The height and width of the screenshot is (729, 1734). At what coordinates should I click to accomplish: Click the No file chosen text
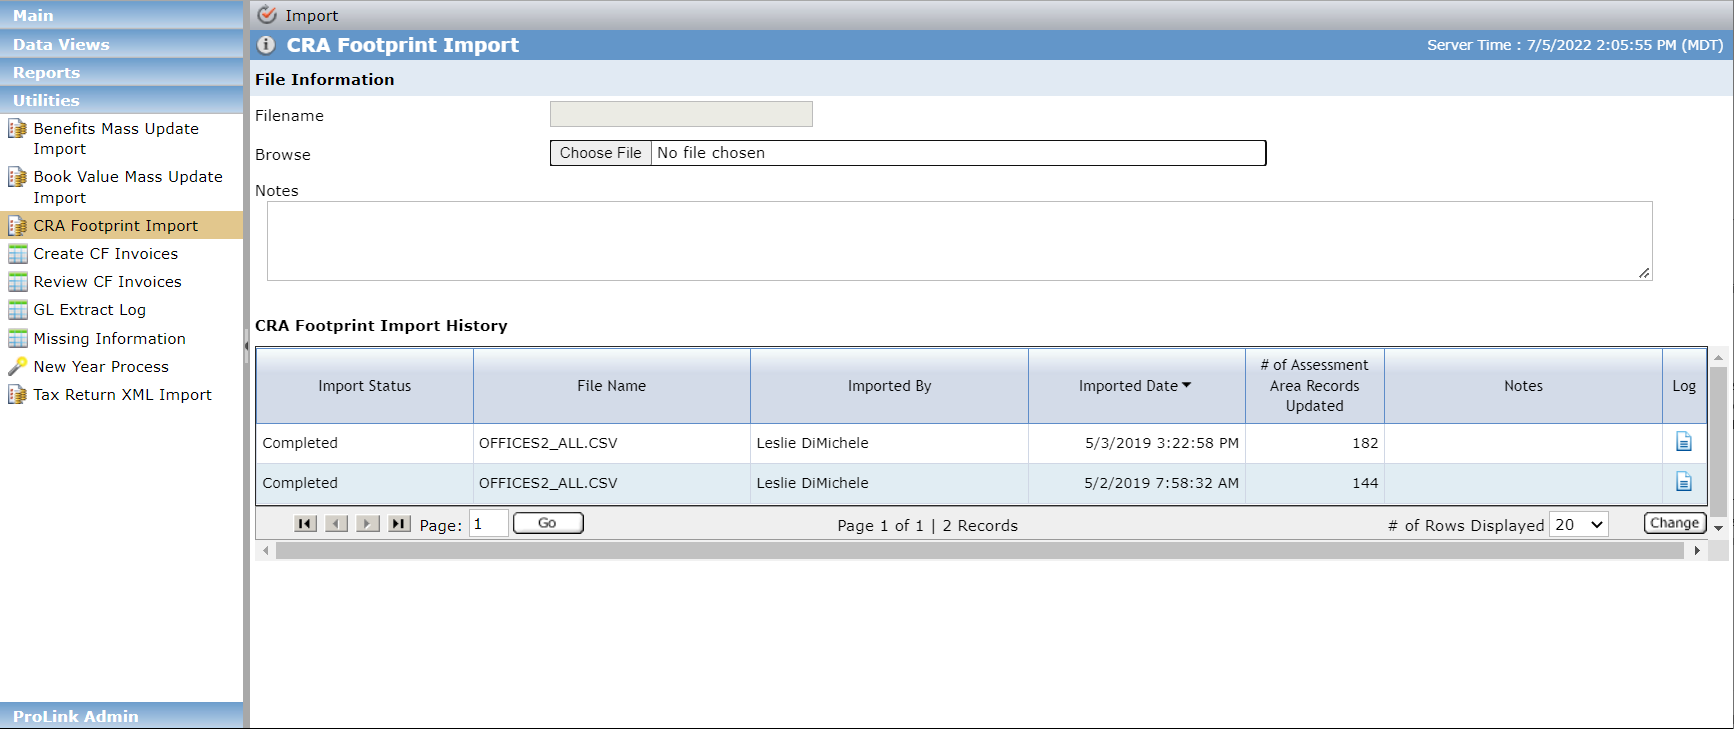tap(711, 153)
